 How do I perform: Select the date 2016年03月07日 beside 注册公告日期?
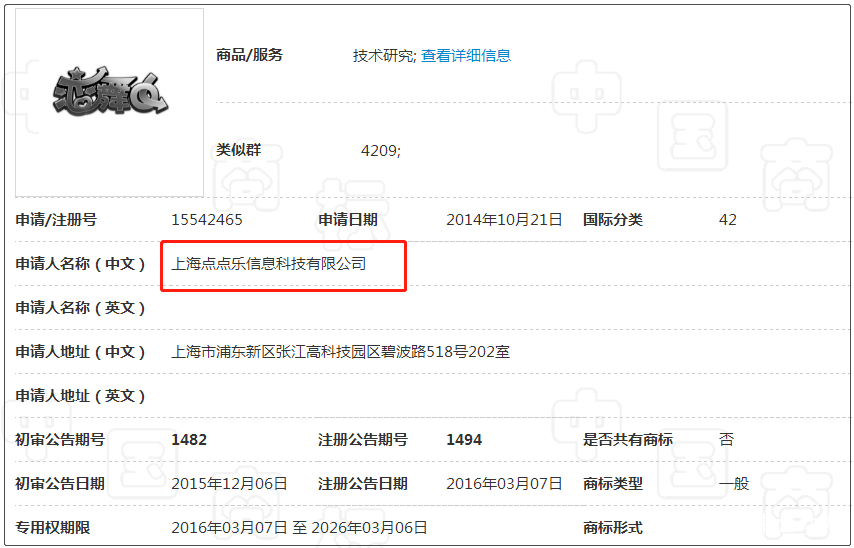pos(504,484)
